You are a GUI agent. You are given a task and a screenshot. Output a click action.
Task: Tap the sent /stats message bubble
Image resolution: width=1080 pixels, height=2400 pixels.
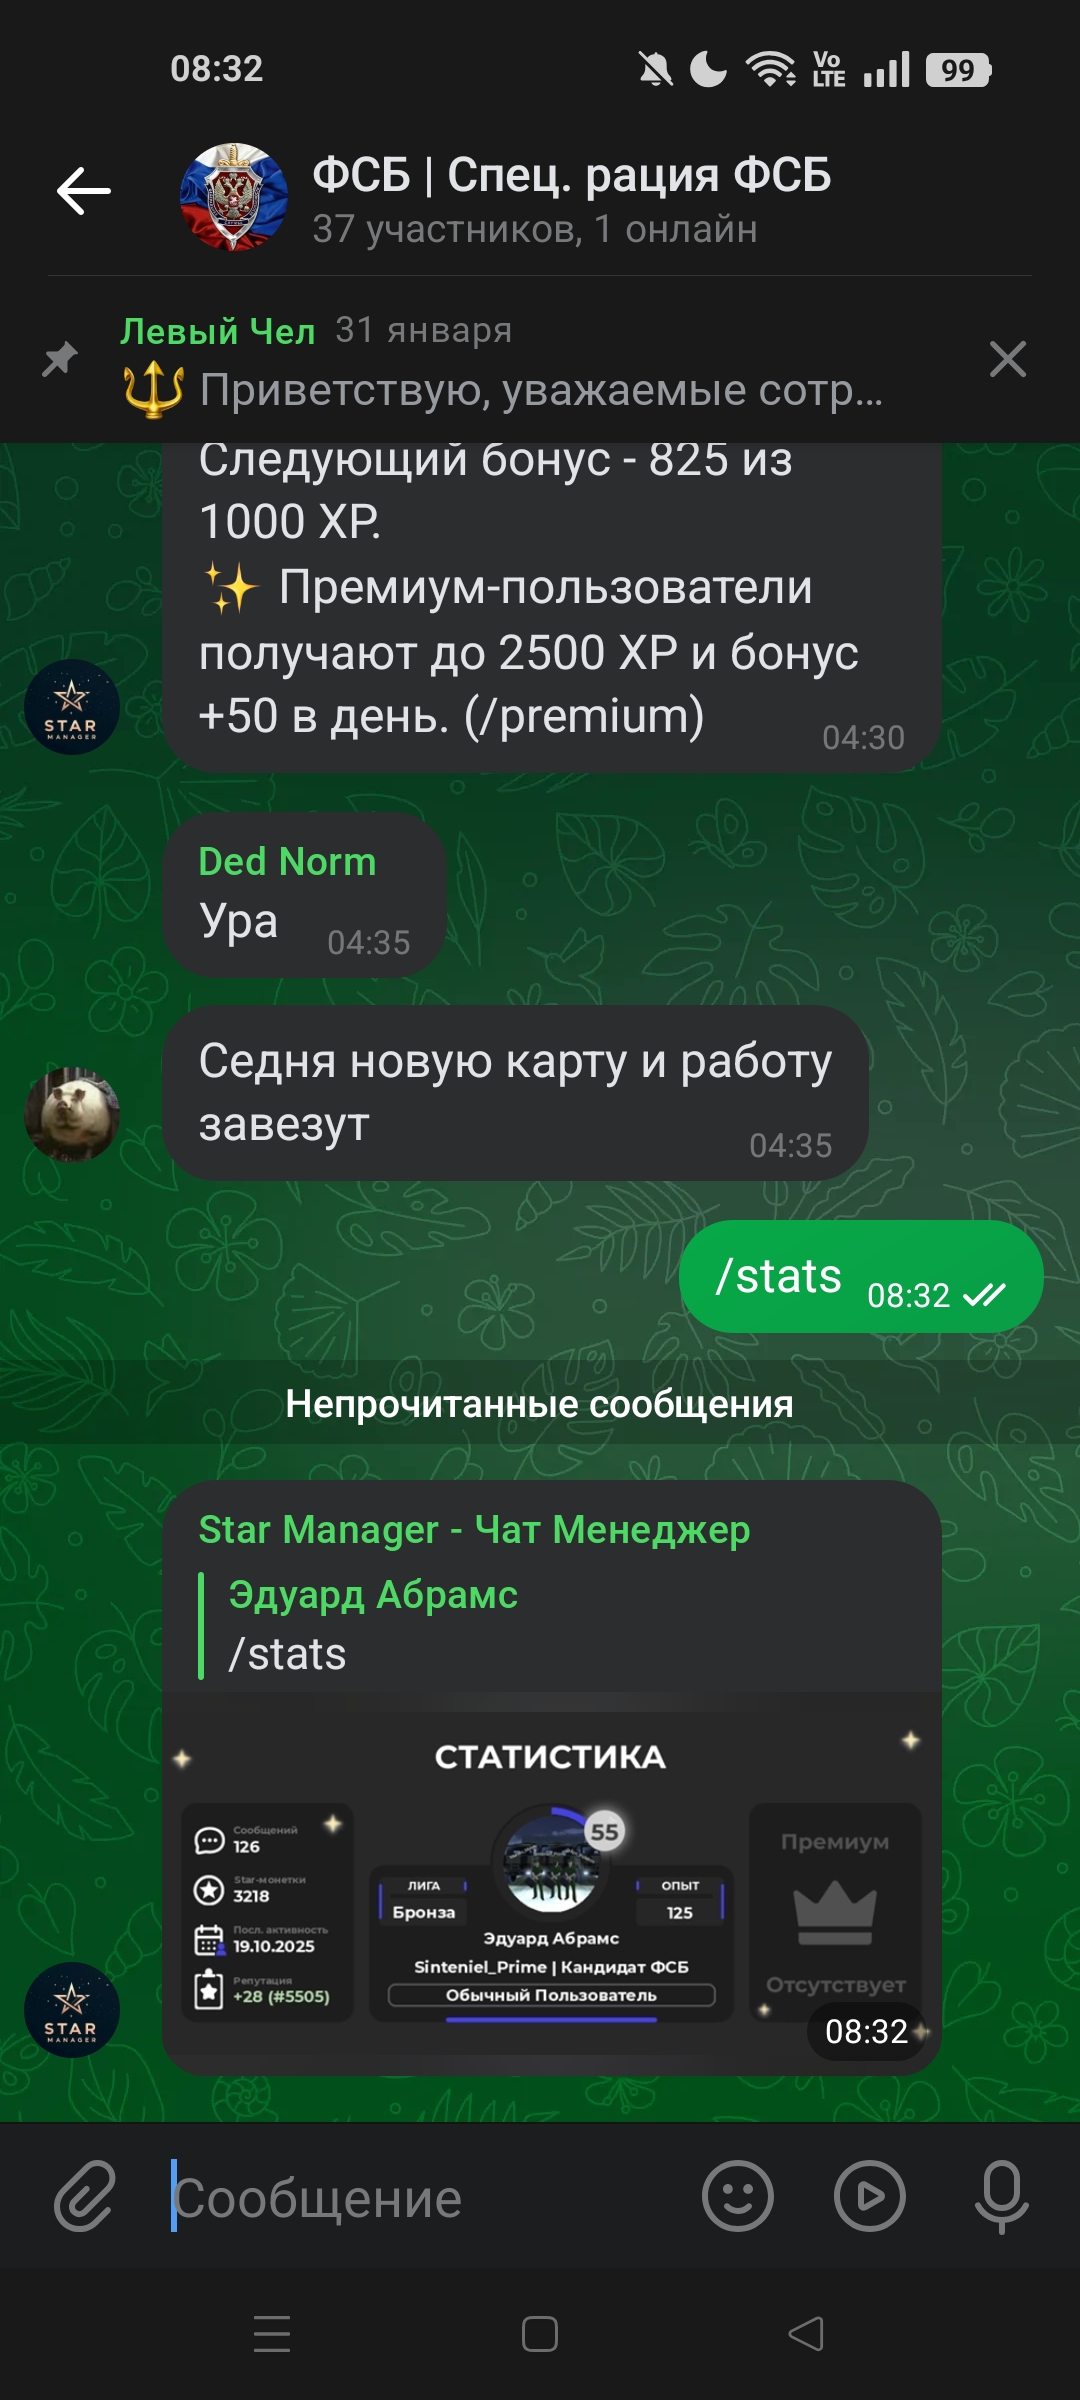click(861, 1276)
